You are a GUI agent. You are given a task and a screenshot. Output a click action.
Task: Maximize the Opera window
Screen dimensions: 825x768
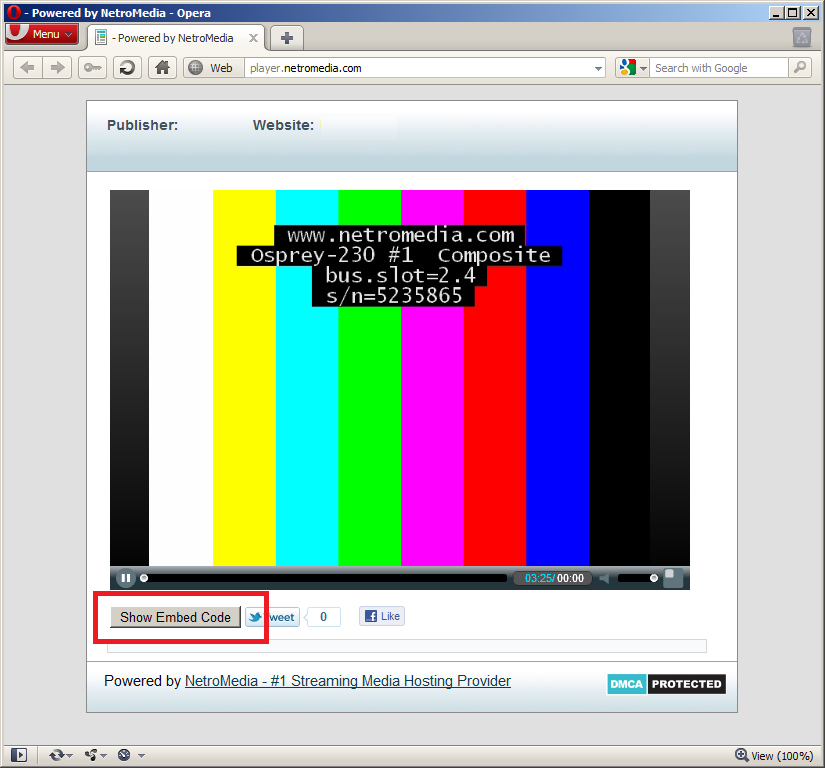click(792, 13)
